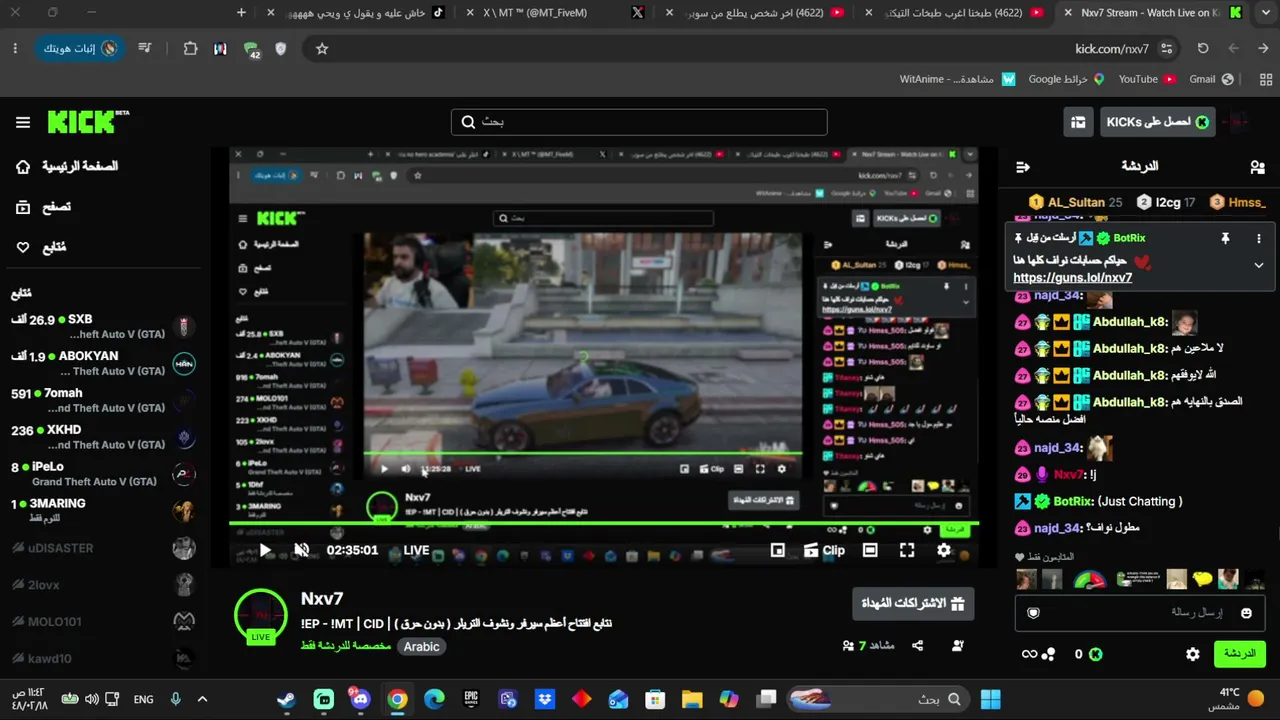
Task: Open 3MARING channel in the following list
Action: pyautogui.click(x=102, y=510)
